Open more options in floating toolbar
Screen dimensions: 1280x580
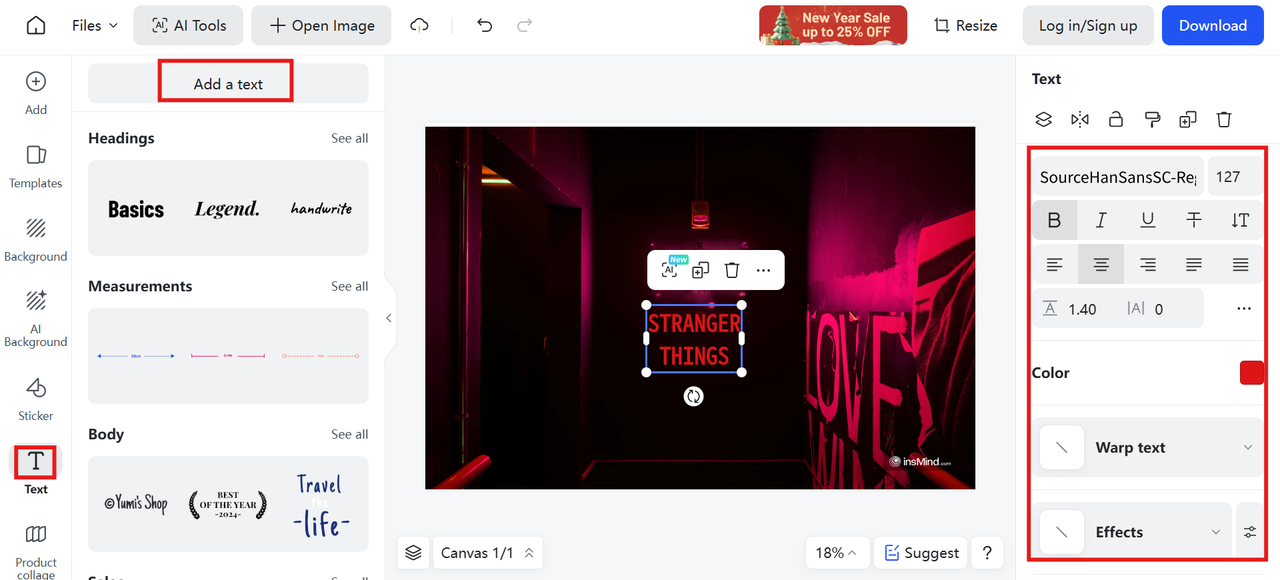pos(763,270)
